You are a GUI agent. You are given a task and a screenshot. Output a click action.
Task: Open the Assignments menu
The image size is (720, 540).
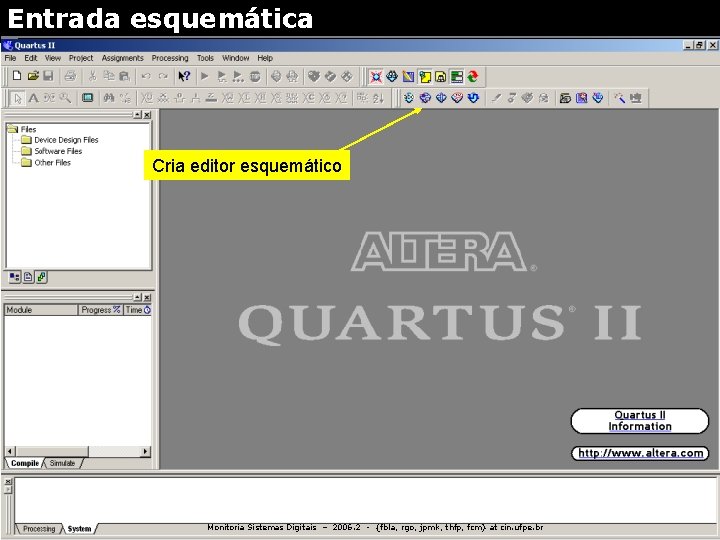pyautogui.click(x=123, y=58)
